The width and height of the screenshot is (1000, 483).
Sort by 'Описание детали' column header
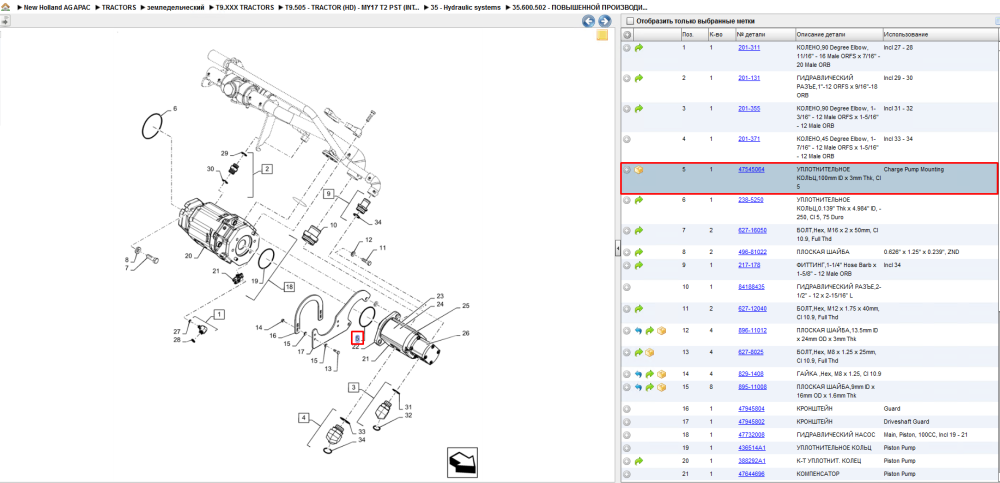[x=838, y=34]
